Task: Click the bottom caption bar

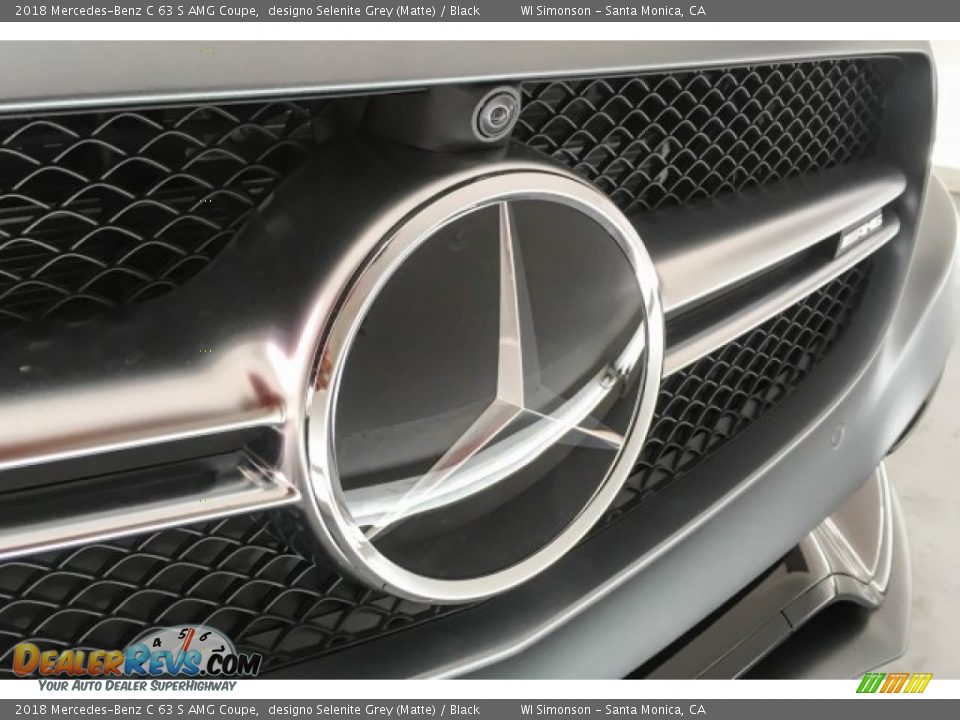Action: [480, 711]
